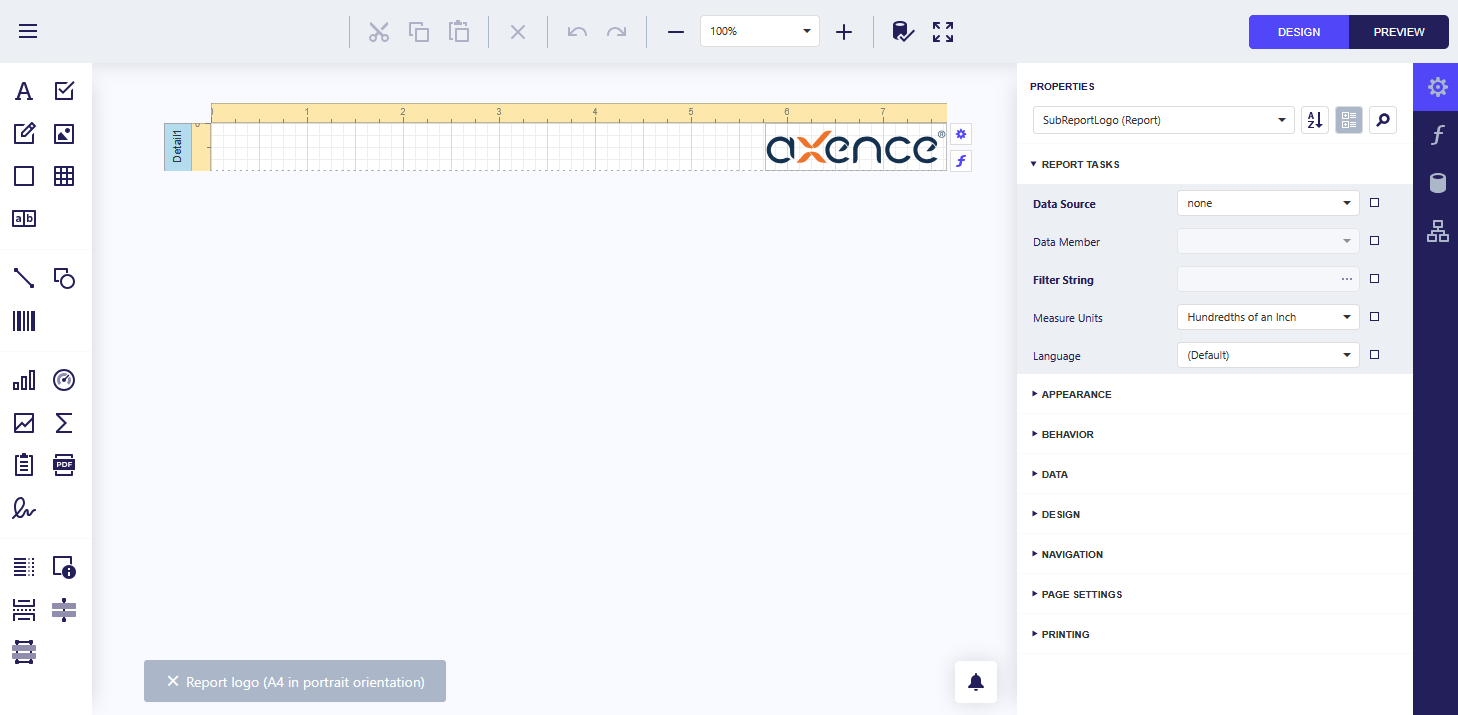This screenshot has height=715, width=1458.
Task: Click the Filter String ellipsis button
Action: click(x=1346, y=279)
